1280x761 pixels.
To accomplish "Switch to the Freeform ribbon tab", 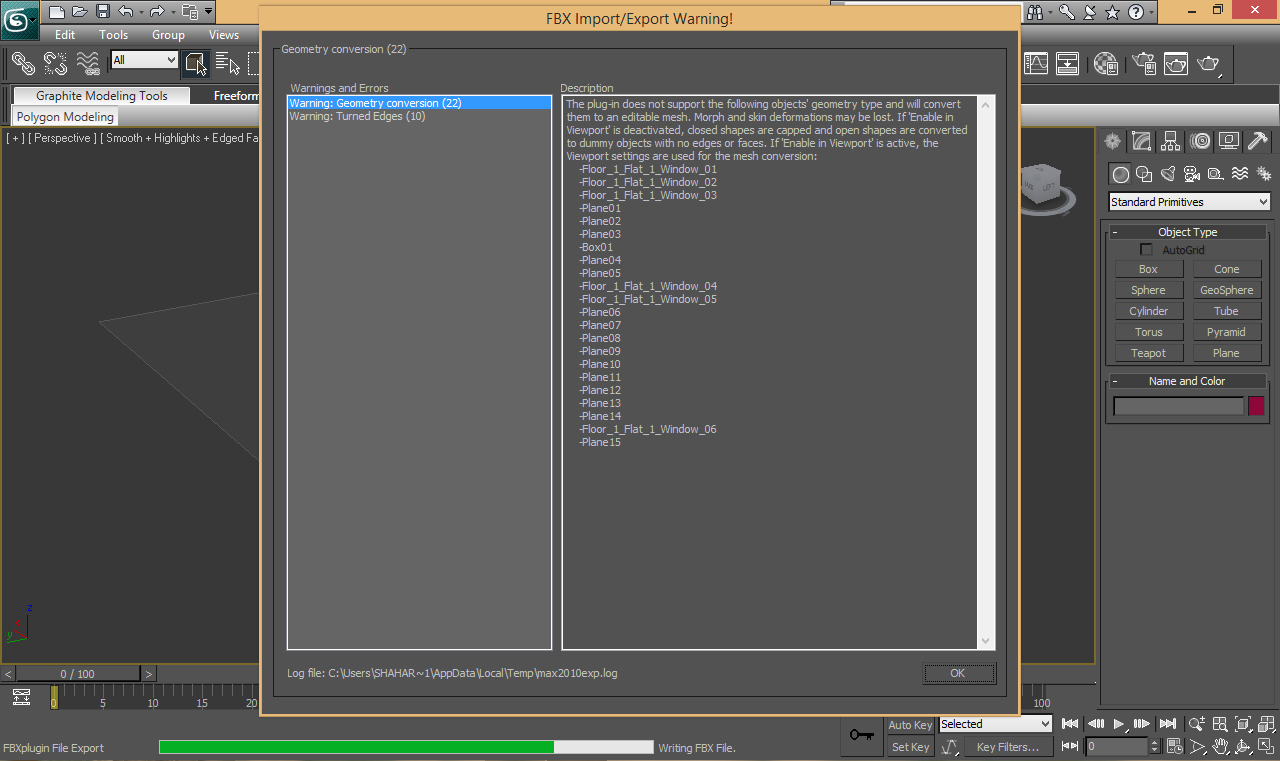I will [236, 96].
